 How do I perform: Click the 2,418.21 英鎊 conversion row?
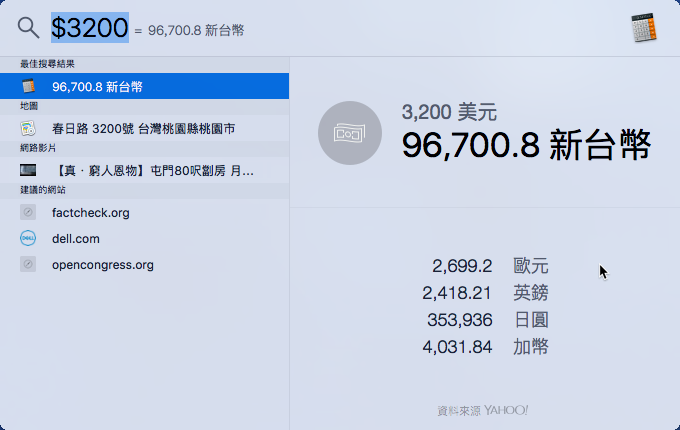coord(485,293)
